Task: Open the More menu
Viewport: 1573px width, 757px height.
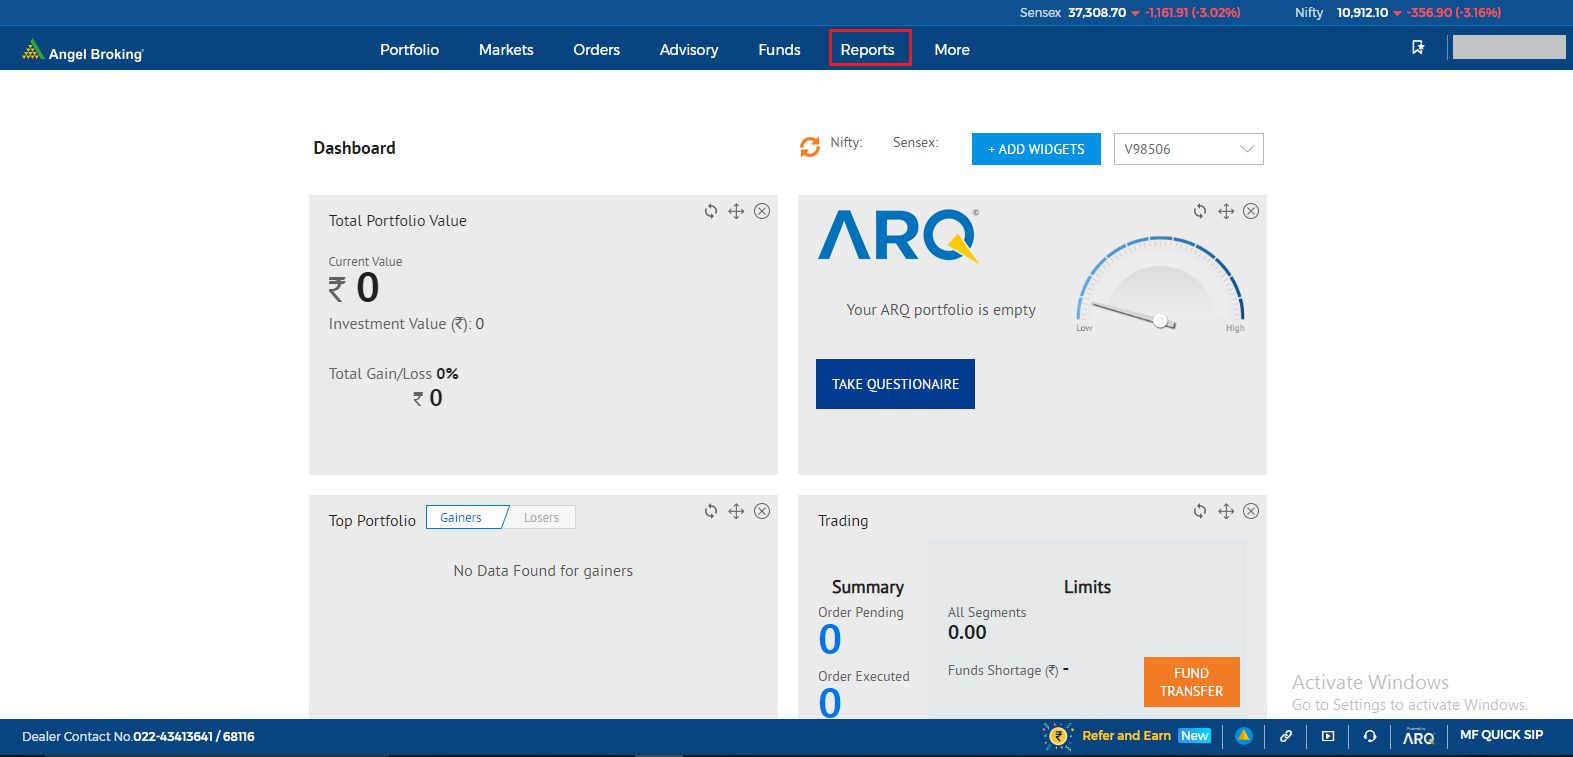Action: tap(952, 50)
